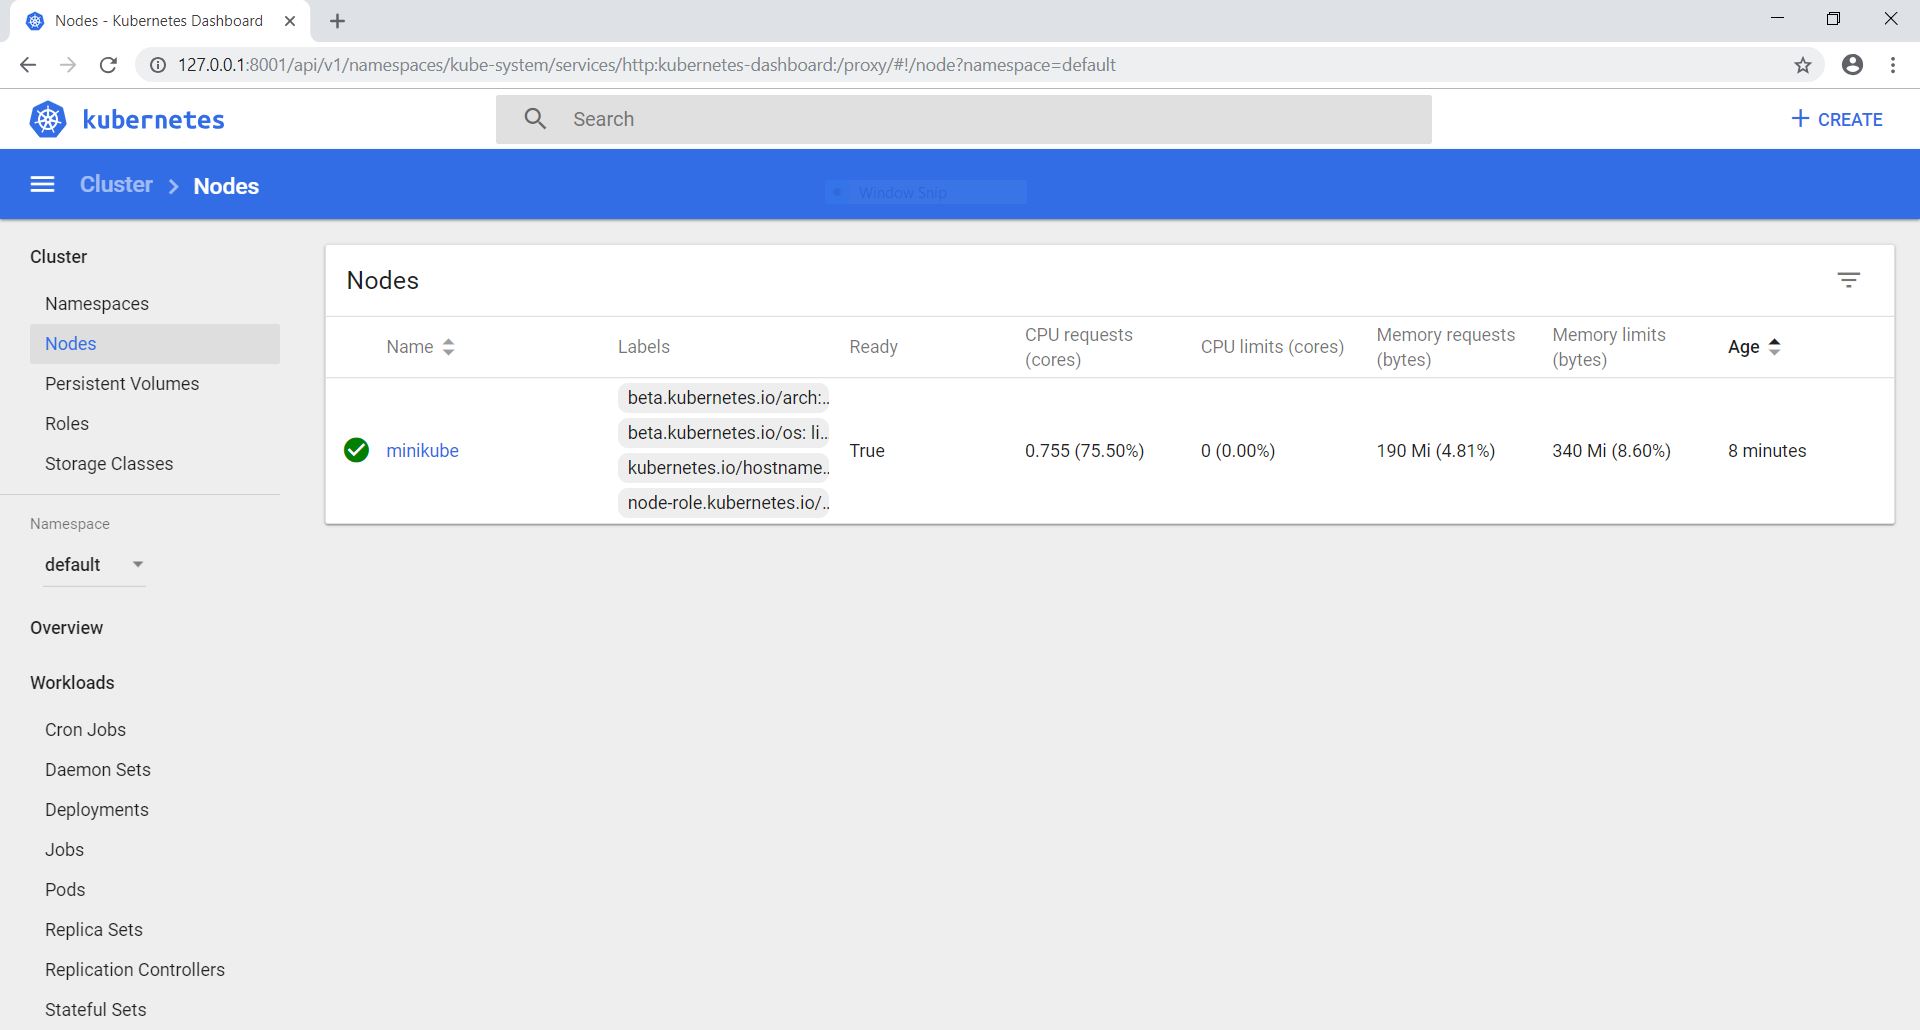Click the CPU limits column header
Viewport: 1920px width, 1030px height.
coord(1272,347)
